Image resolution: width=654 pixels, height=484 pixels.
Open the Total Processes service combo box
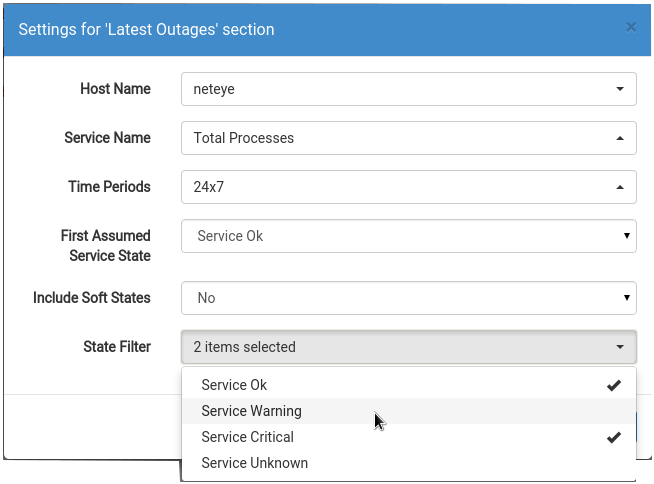click(409, 138)
